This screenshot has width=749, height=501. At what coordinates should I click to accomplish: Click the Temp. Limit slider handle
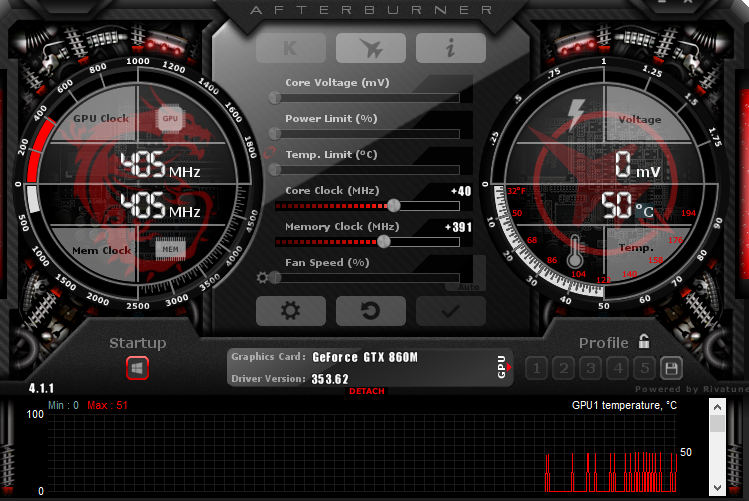click(275, 170)
